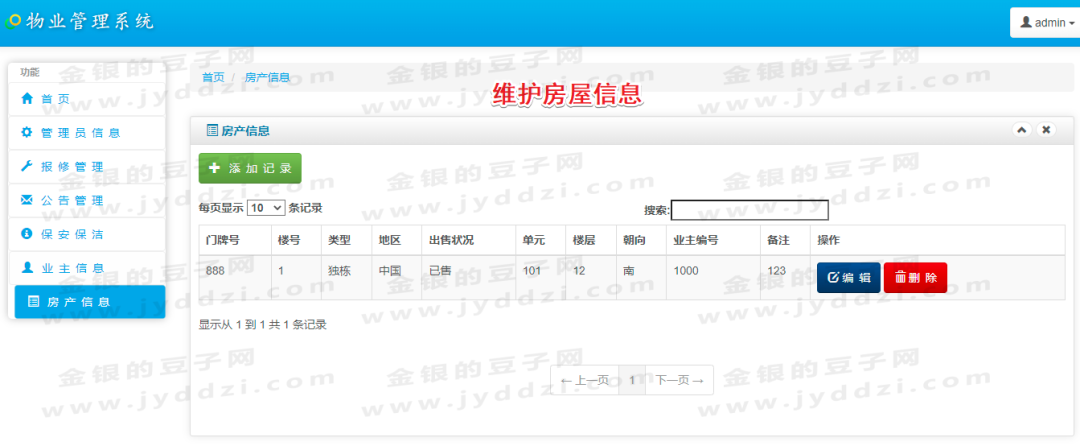Select page 1 in pagination
Viewport: 1080px width, 446px height.
point(632,380)
